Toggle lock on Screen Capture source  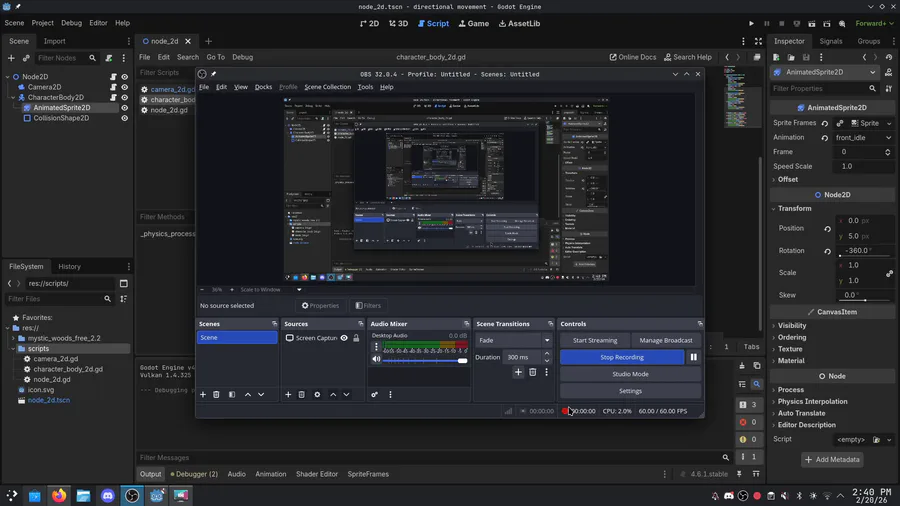(x=356, y=338)
